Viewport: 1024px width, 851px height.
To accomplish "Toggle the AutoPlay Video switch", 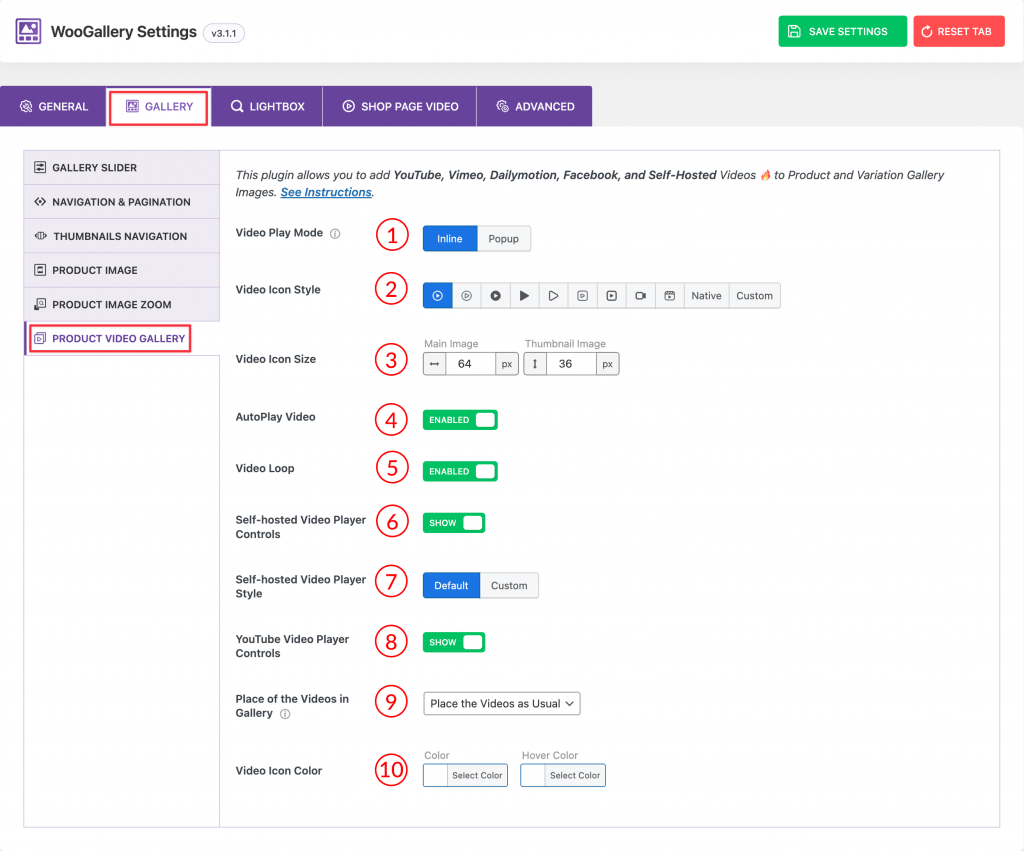I will (460, 420).
